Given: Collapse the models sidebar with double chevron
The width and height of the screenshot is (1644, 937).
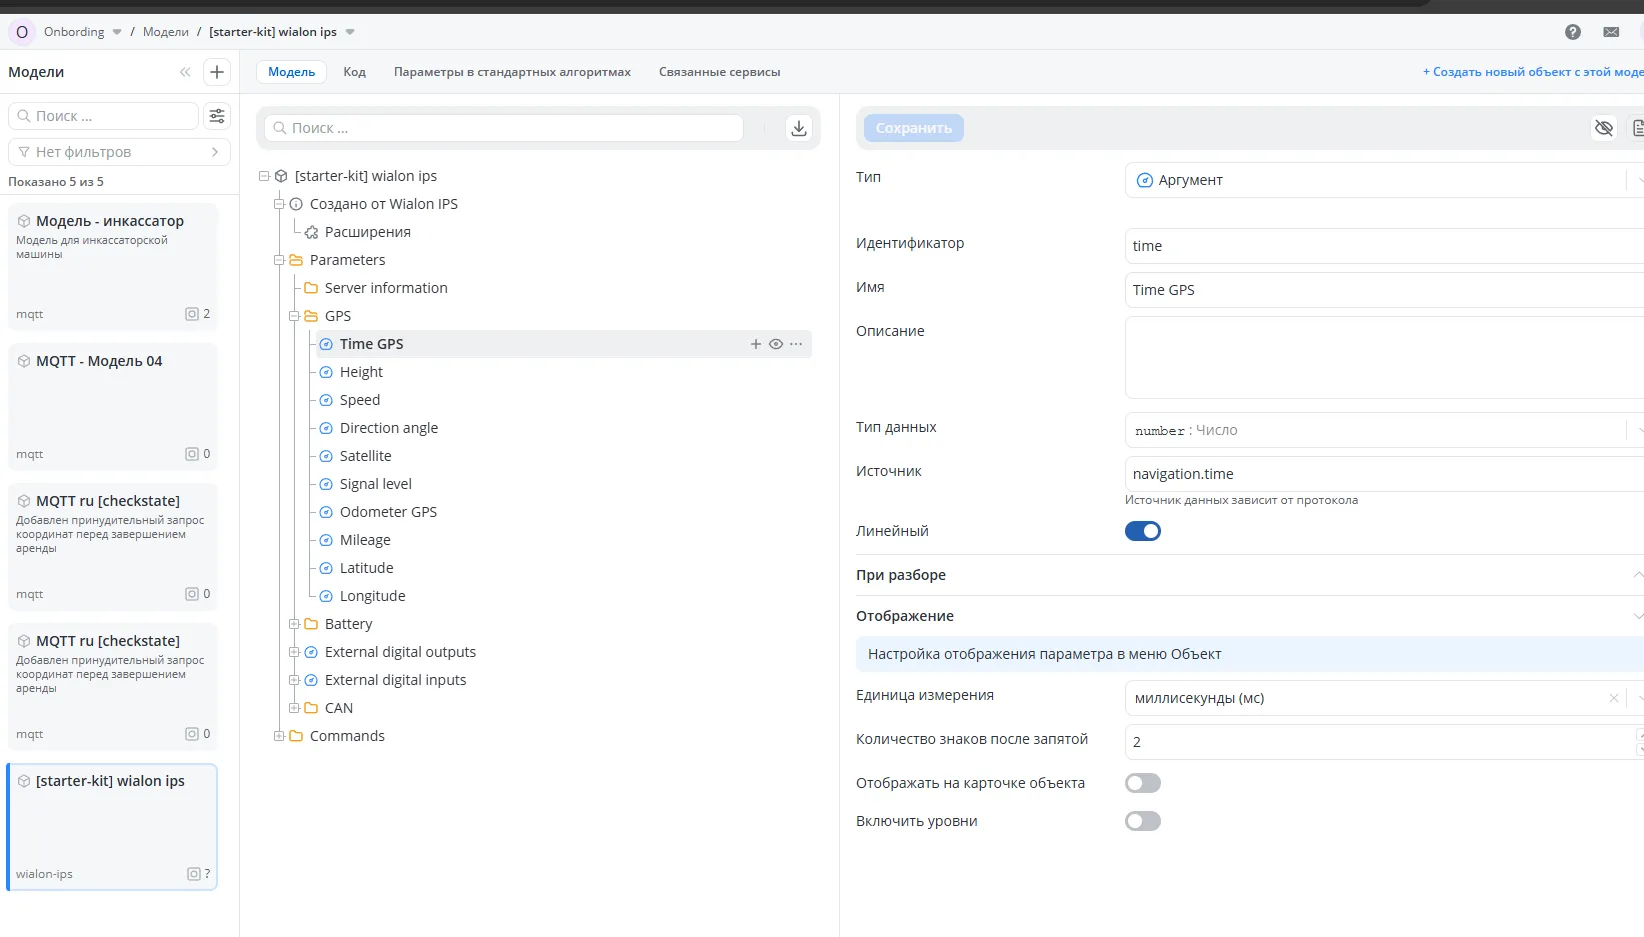Looking at the screenshot, I should click(x=185, y=72).
